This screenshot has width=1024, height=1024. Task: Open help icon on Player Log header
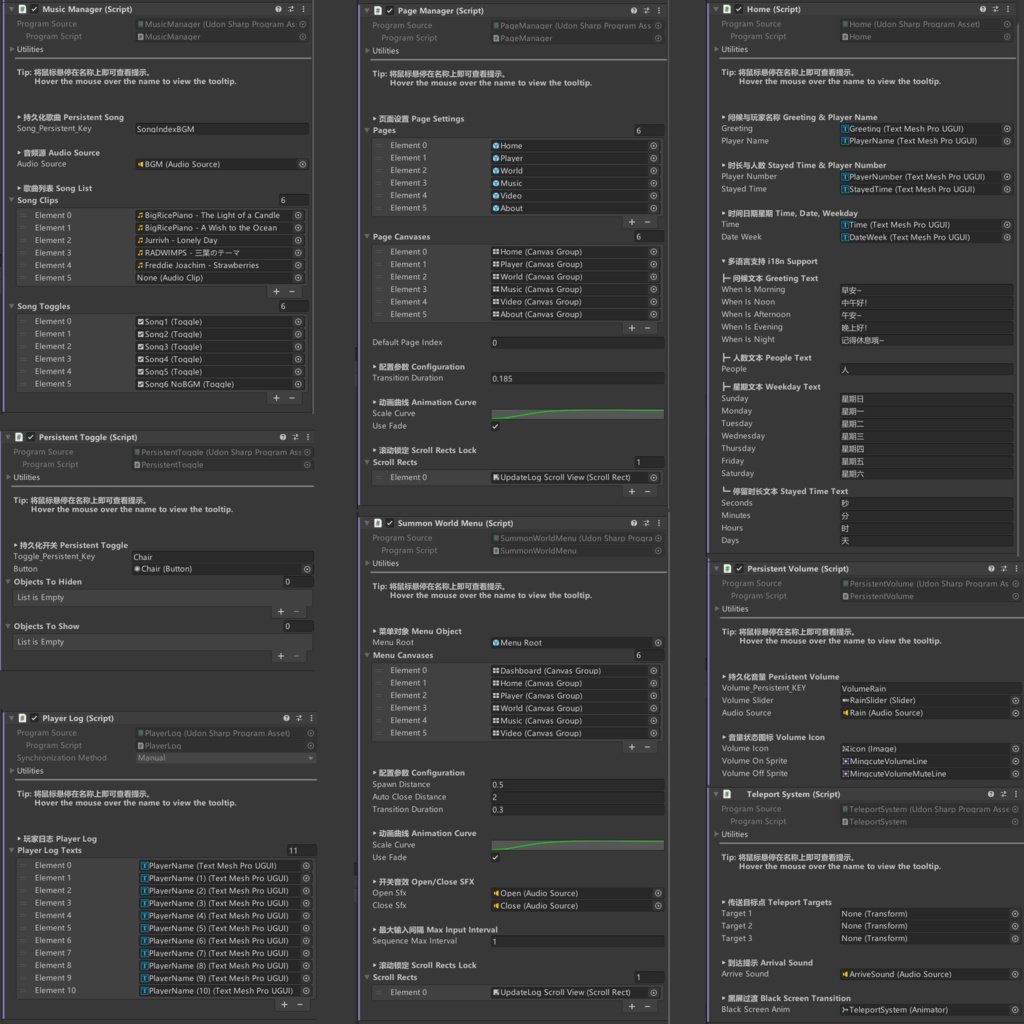click(x=286, y=718)
